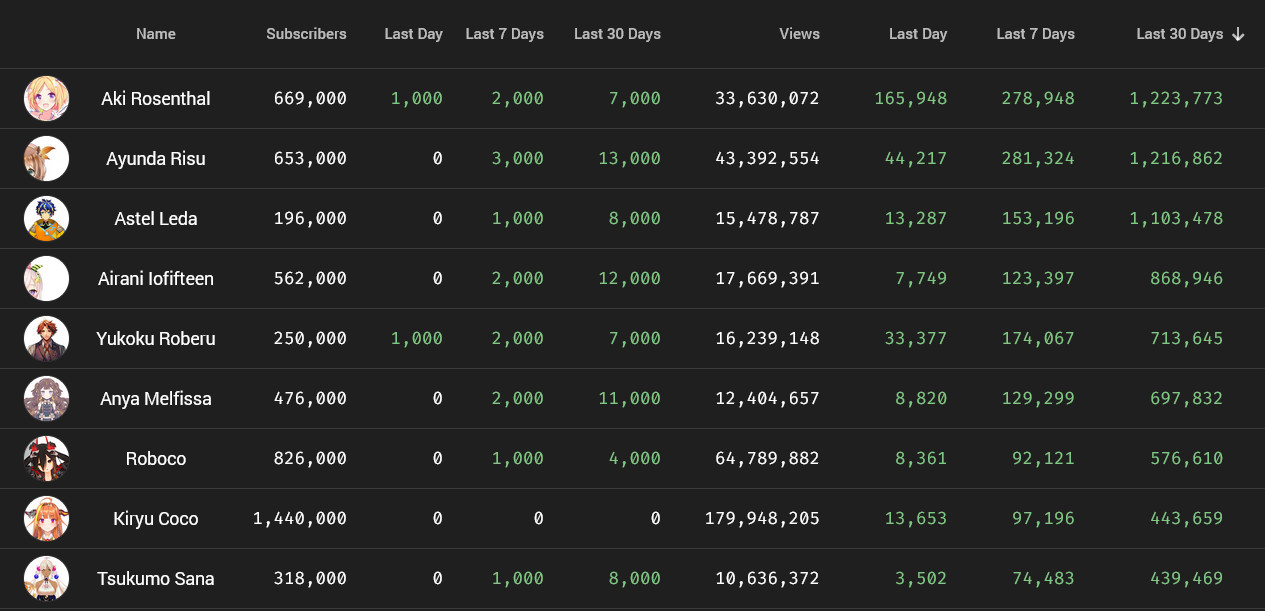Select Astel Leda's profile avatar

46,218
